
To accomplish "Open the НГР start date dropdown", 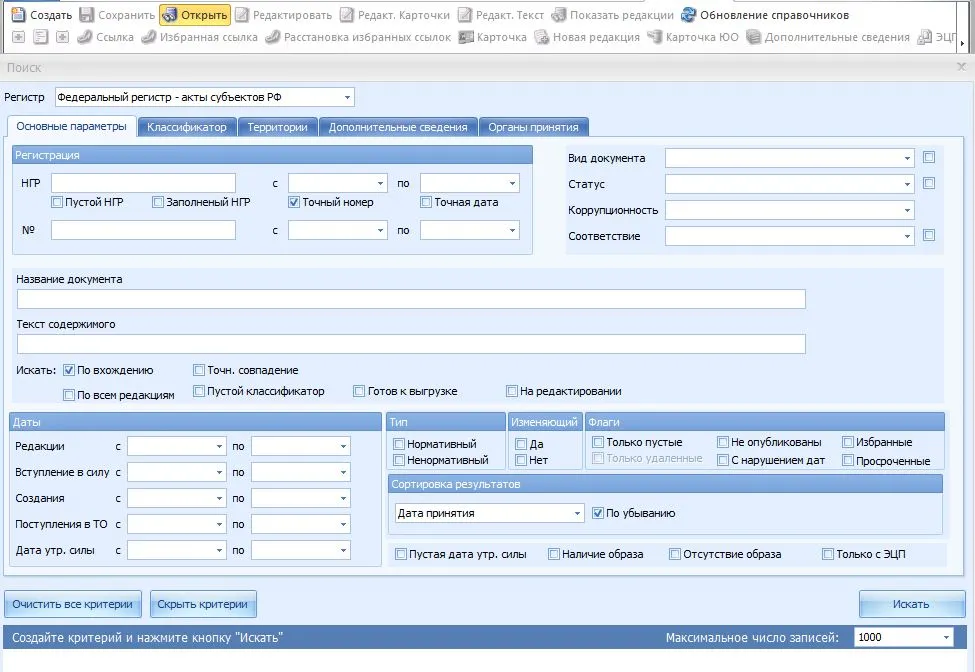I will (380, 183).
